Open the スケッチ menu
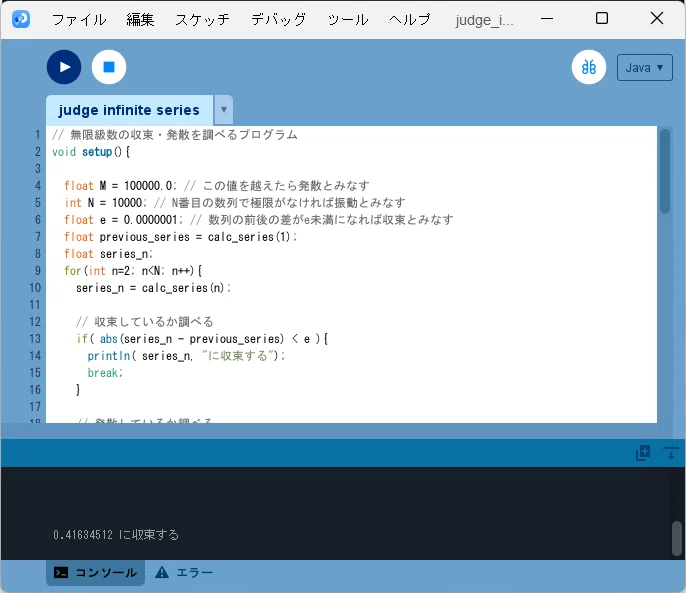 tap(202, 19)
